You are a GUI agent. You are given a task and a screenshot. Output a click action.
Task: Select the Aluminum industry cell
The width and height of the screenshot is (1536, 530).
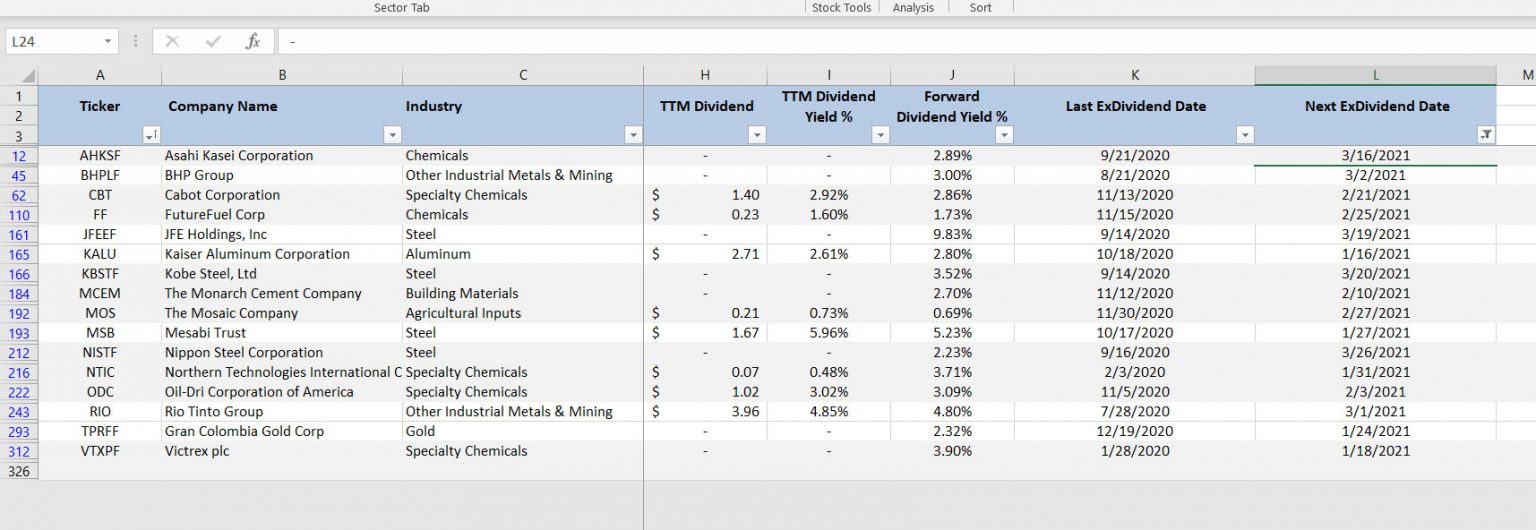click(x=523, y=254)
